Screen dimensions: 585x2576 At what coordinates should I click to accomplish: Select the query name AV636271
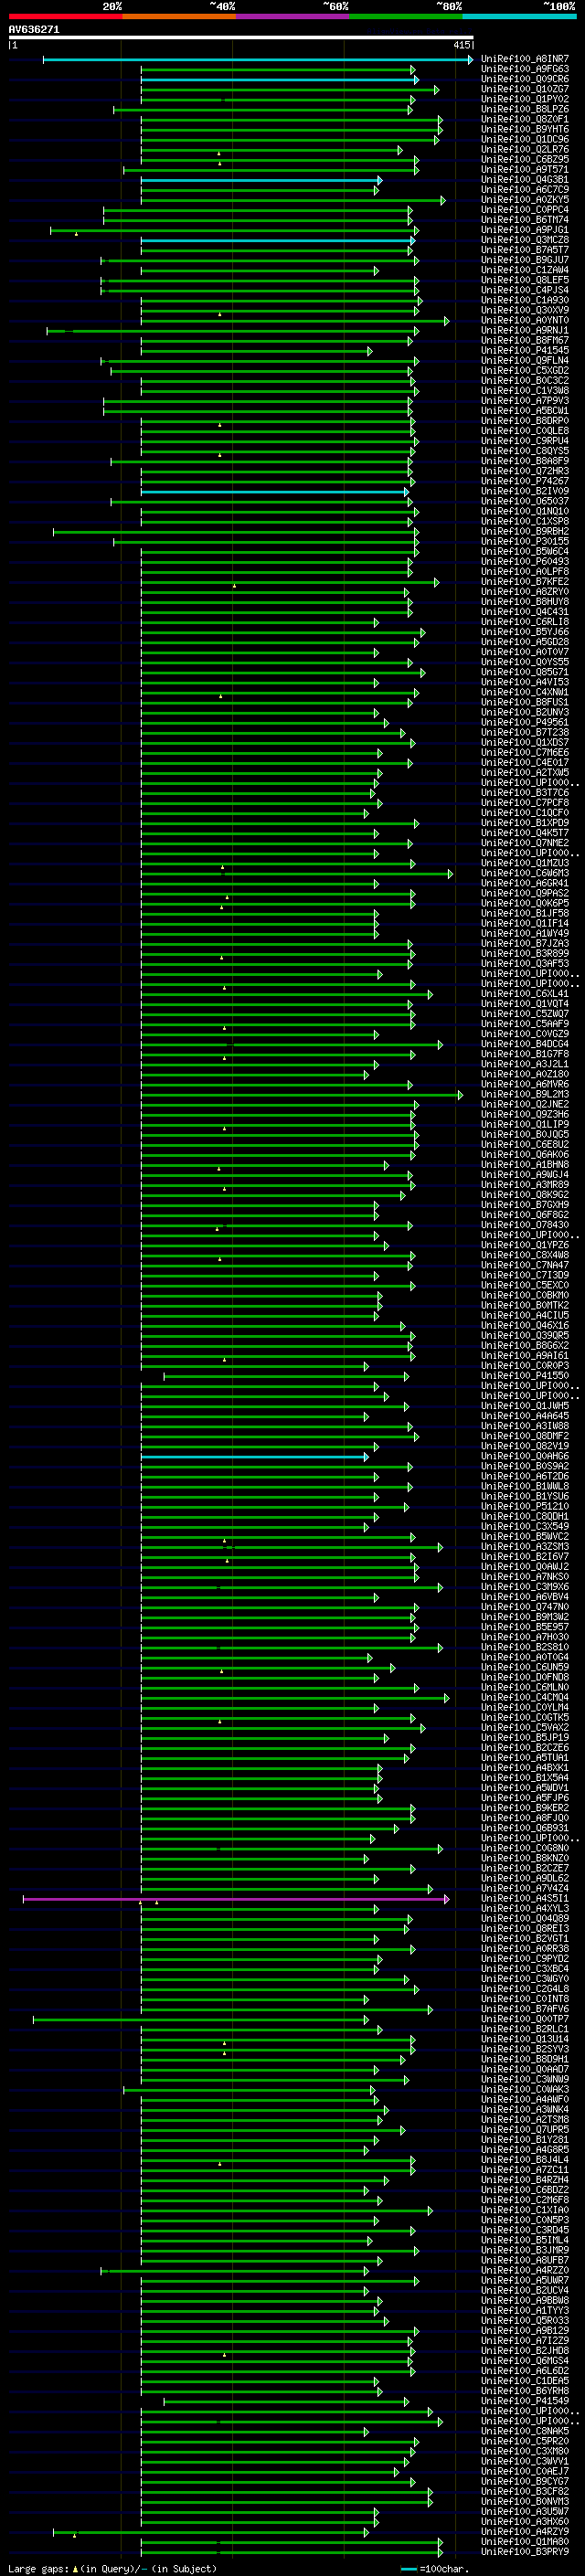pos(34,30)
